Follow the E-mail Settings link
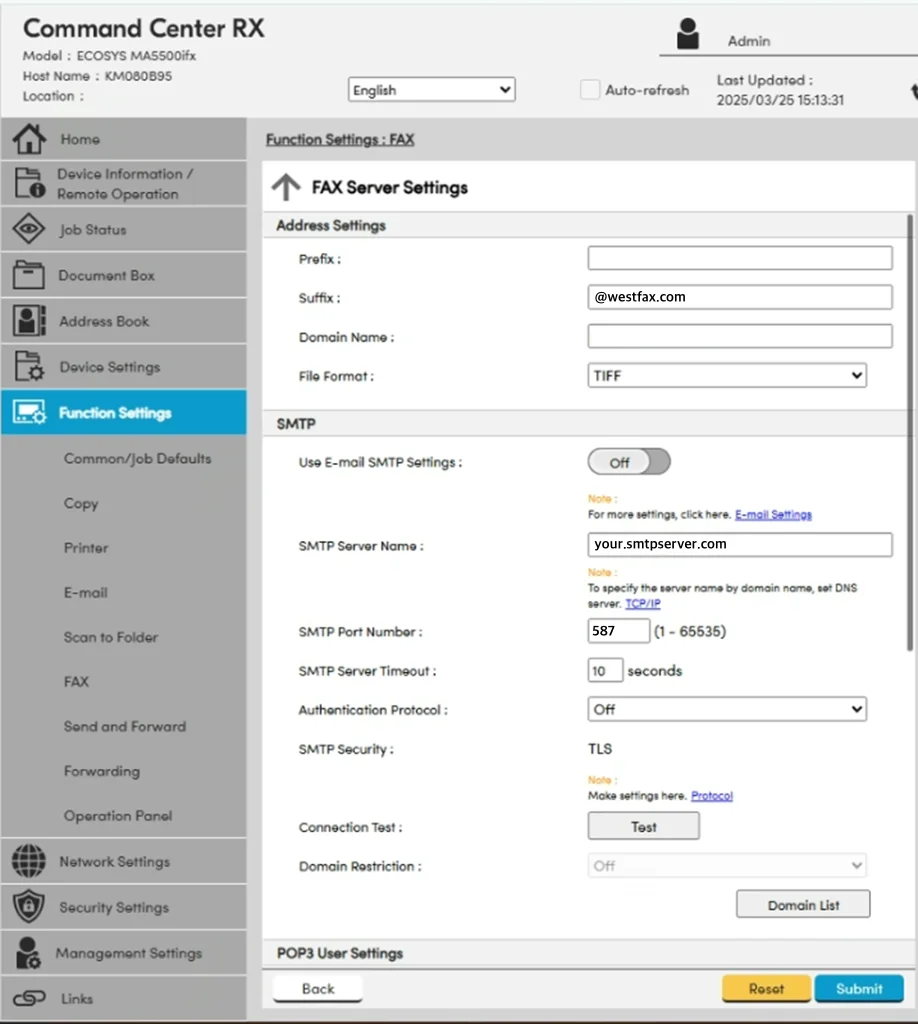 (773, 515)
